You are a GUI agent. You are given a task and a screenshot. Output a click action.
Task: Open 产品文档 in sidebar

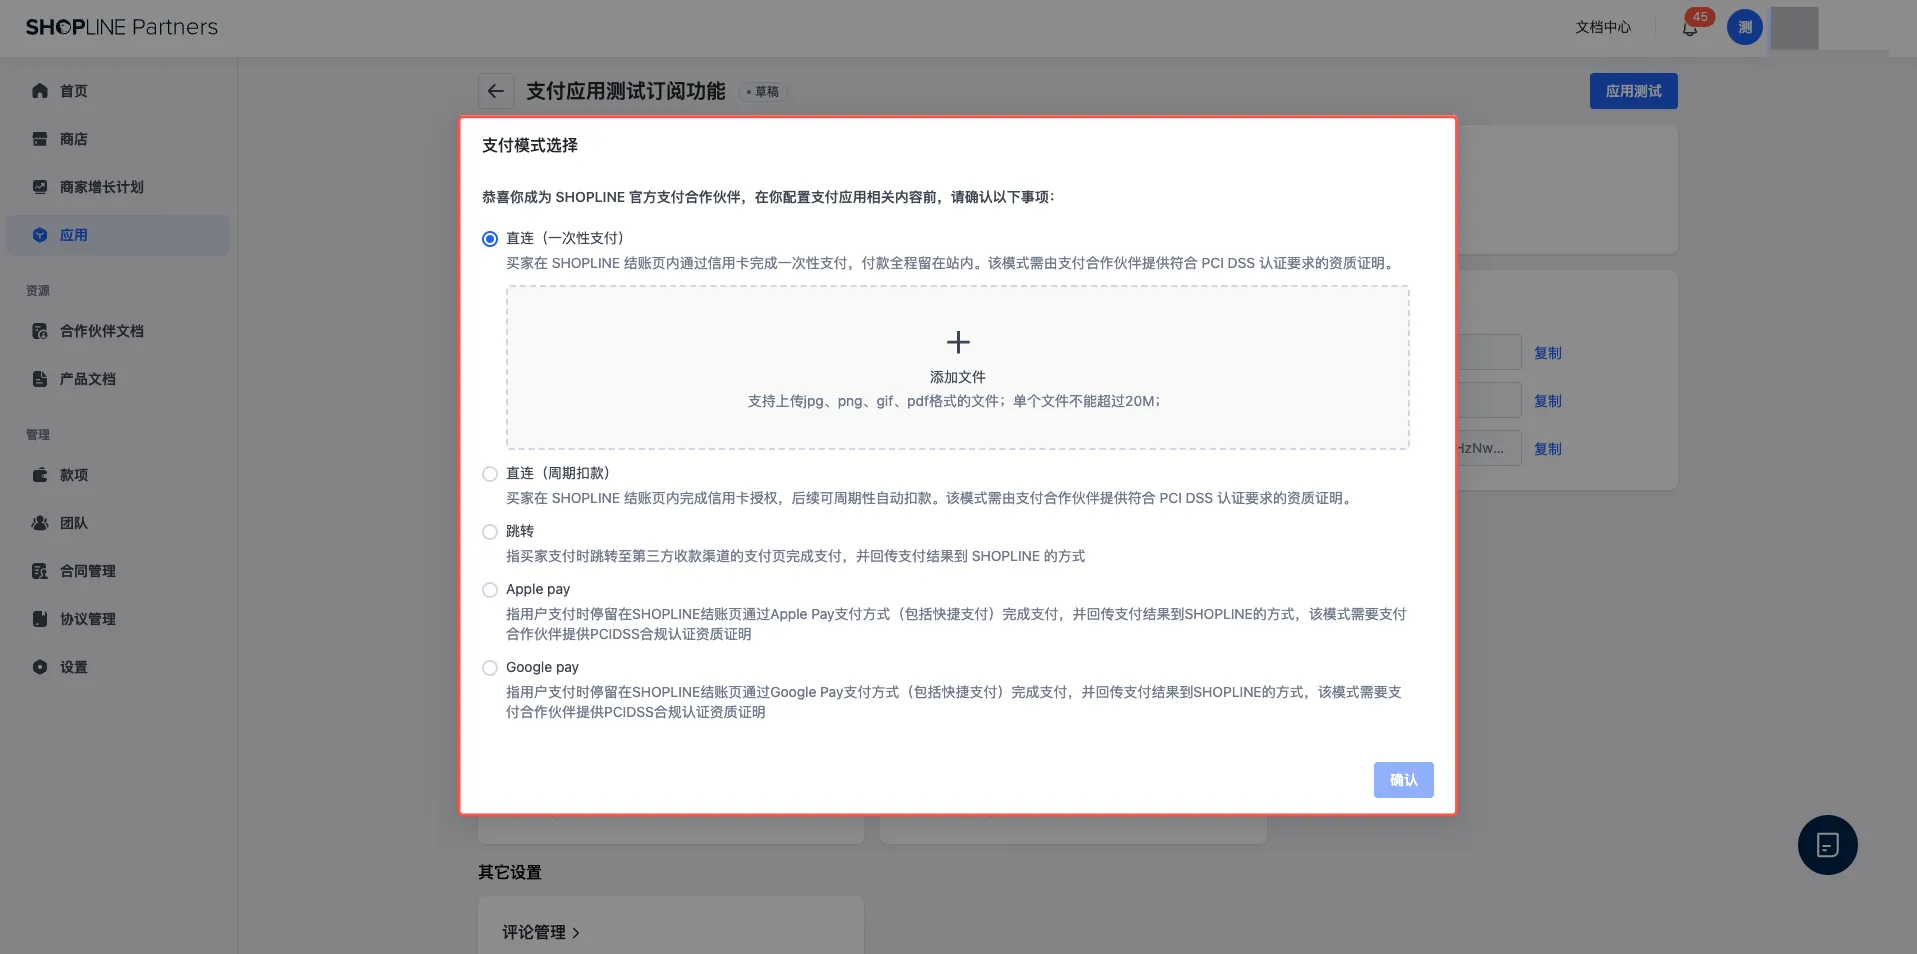tap(118, 379)
